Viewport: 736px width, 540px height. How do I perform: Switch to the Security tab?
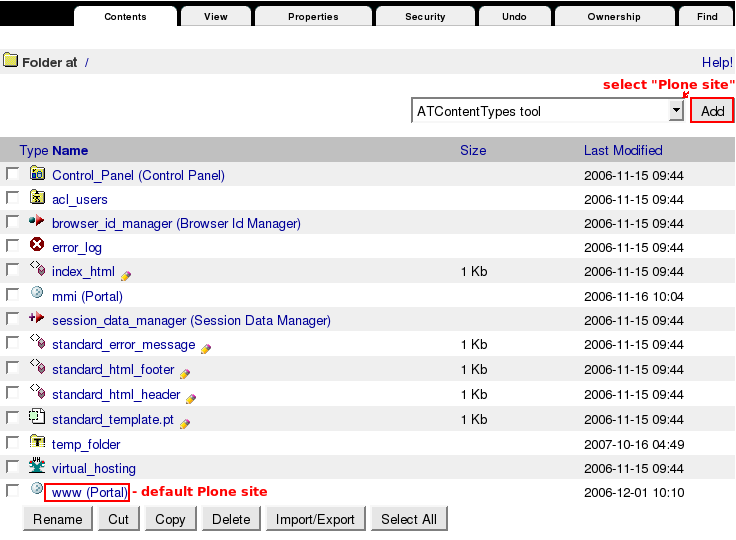(425, 17)
